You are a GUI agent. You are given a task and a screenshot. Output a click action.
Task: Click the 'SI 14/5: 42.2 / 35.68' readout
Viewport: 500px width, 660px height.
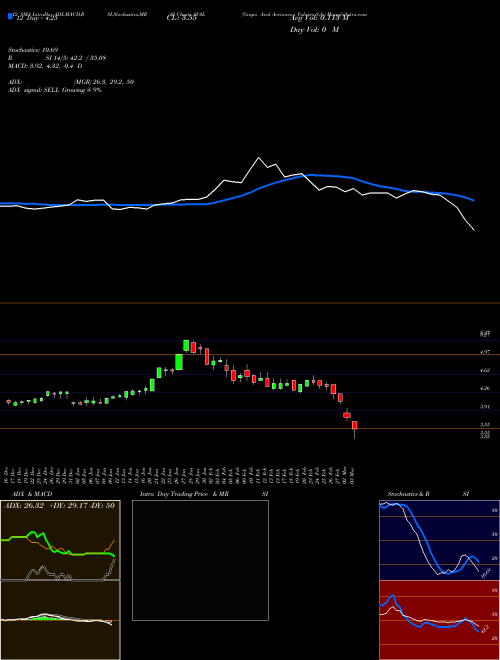click(x=76, y=58)
